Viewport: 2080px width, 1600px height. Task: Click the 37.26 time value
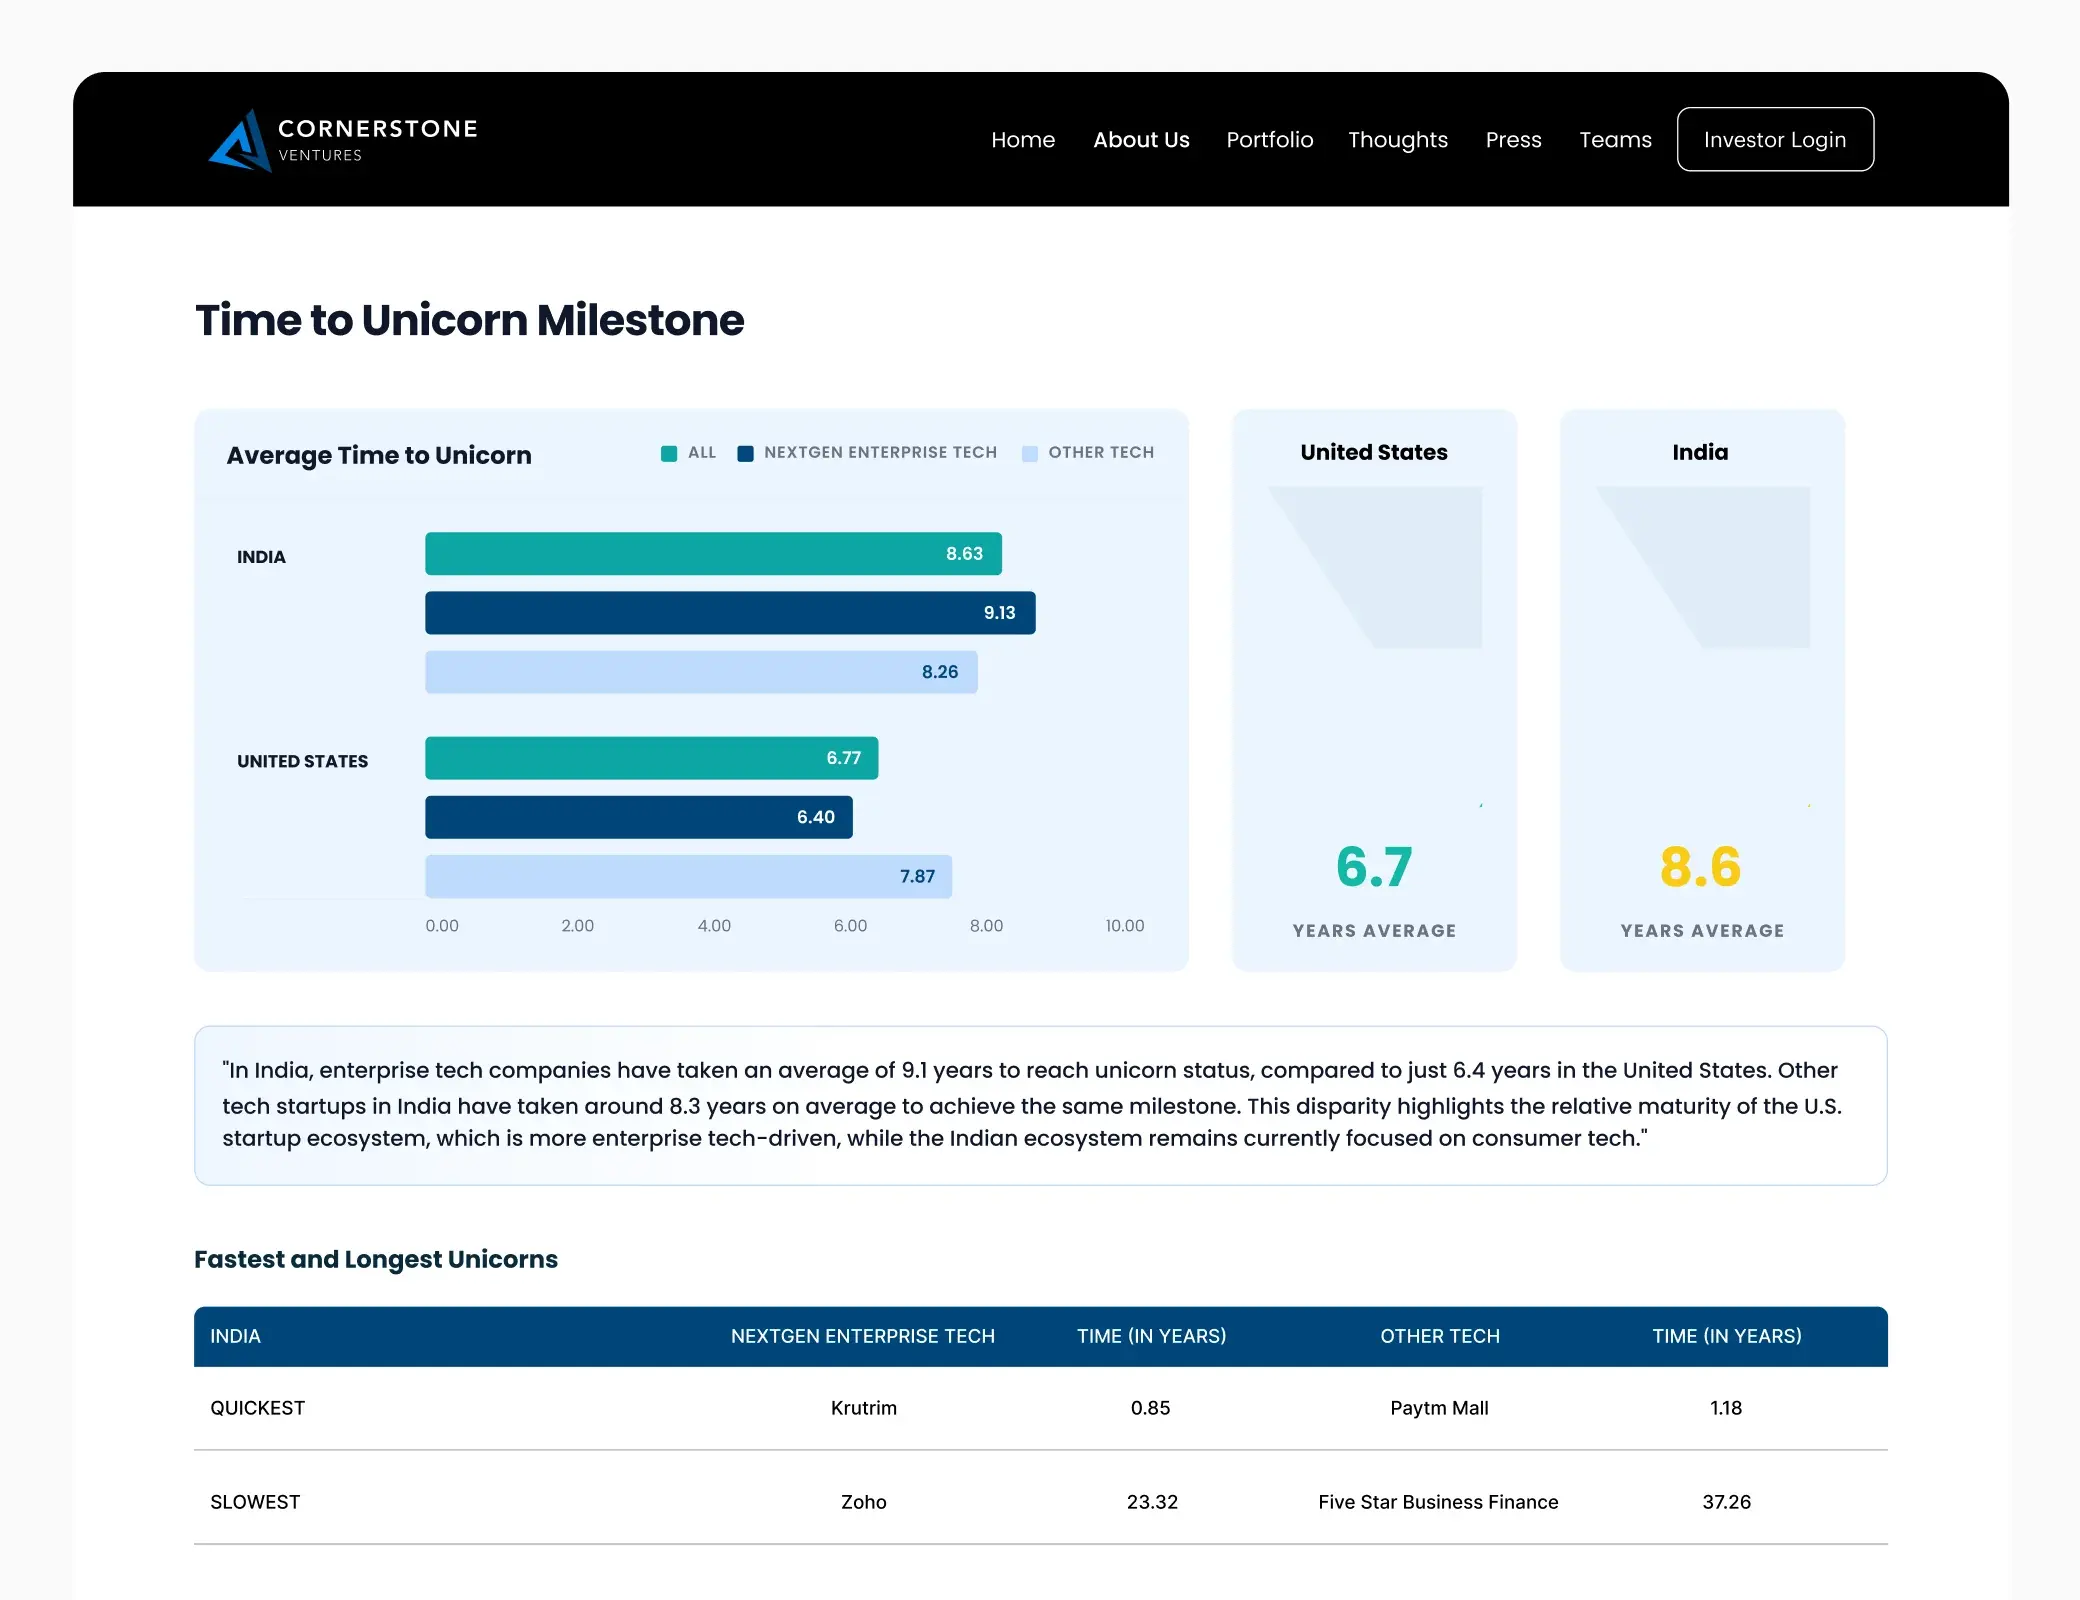pyautogui.click(x=1726, y=1502)
